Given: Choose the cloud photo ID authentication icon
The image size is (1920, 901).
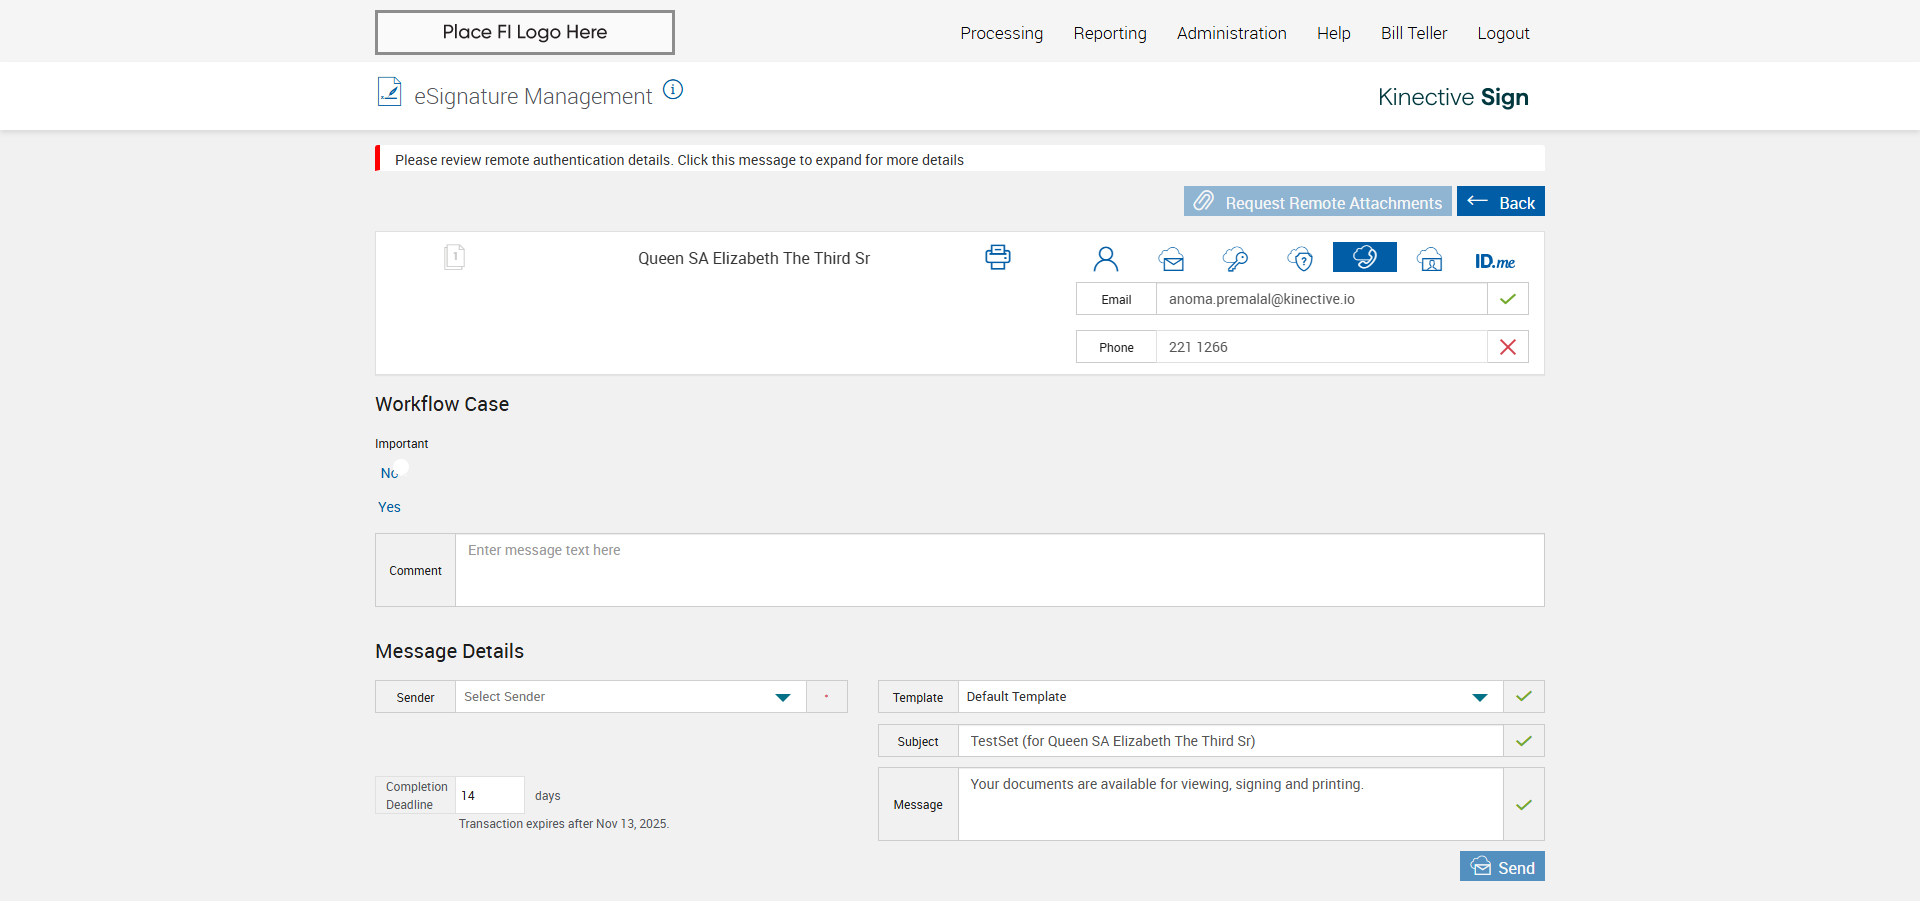Looking at the screenshot, I should (x=1430, y=260).
